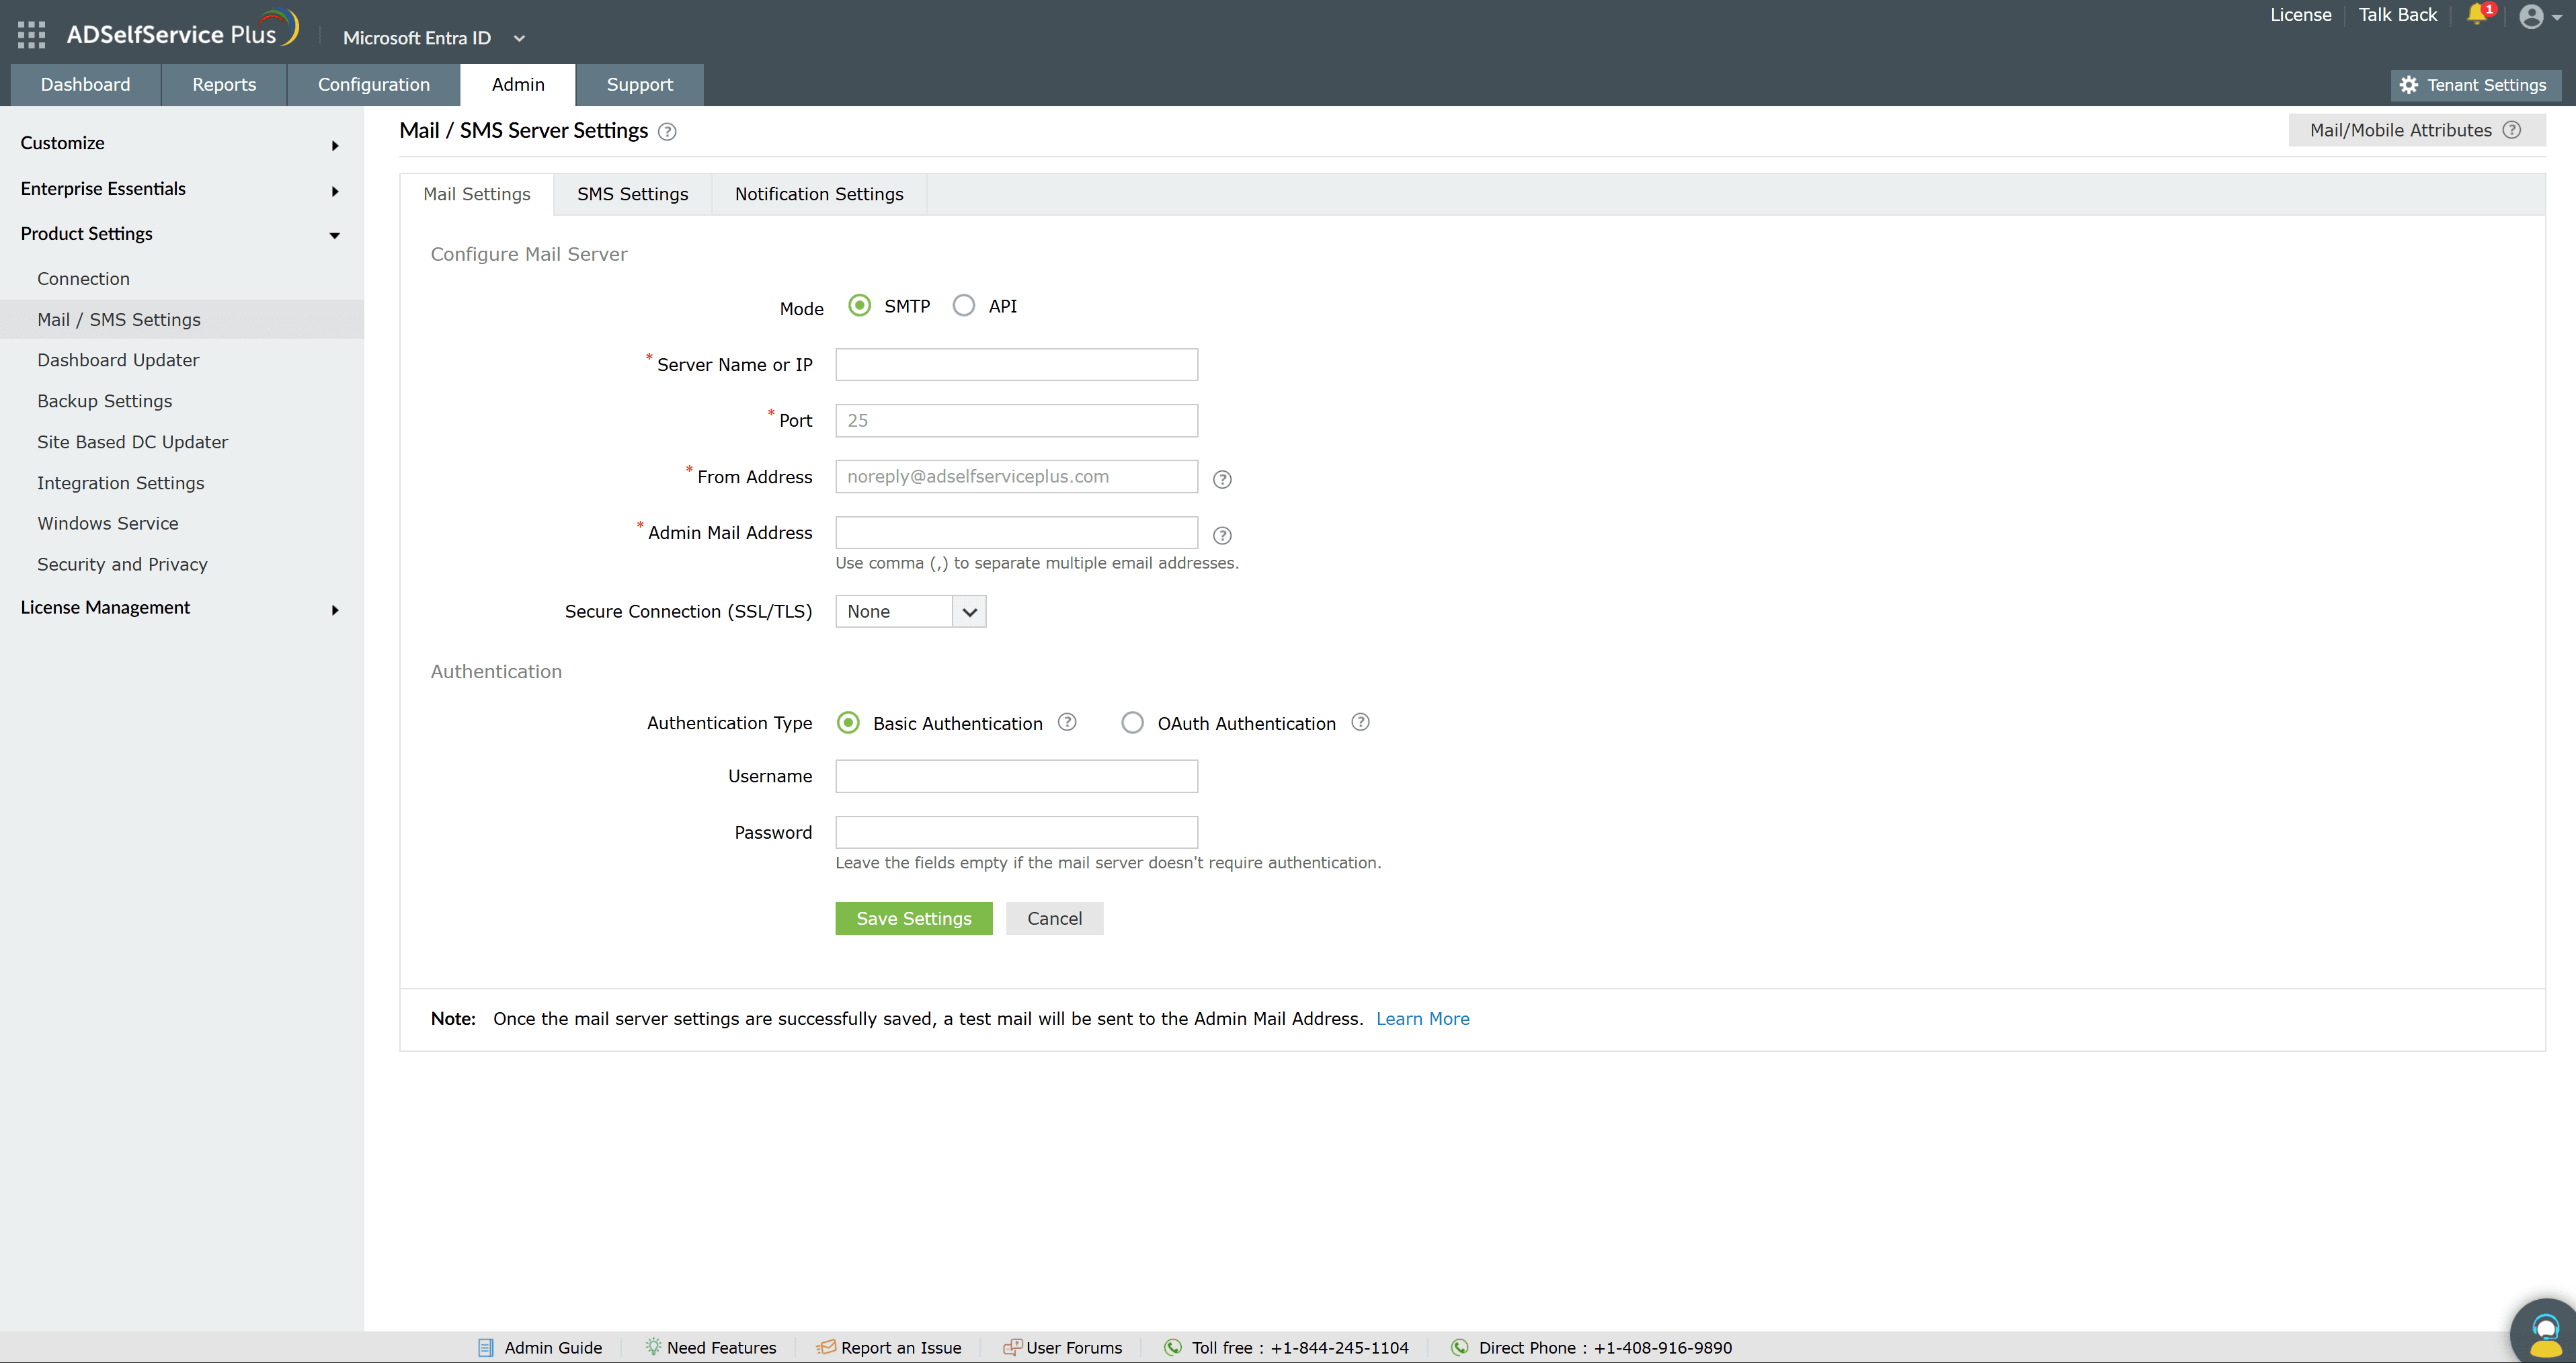This screenshot has width=2576, height=1363.
Task: Open Dashboard Updater sidebar item
Action: pos(182,360)
